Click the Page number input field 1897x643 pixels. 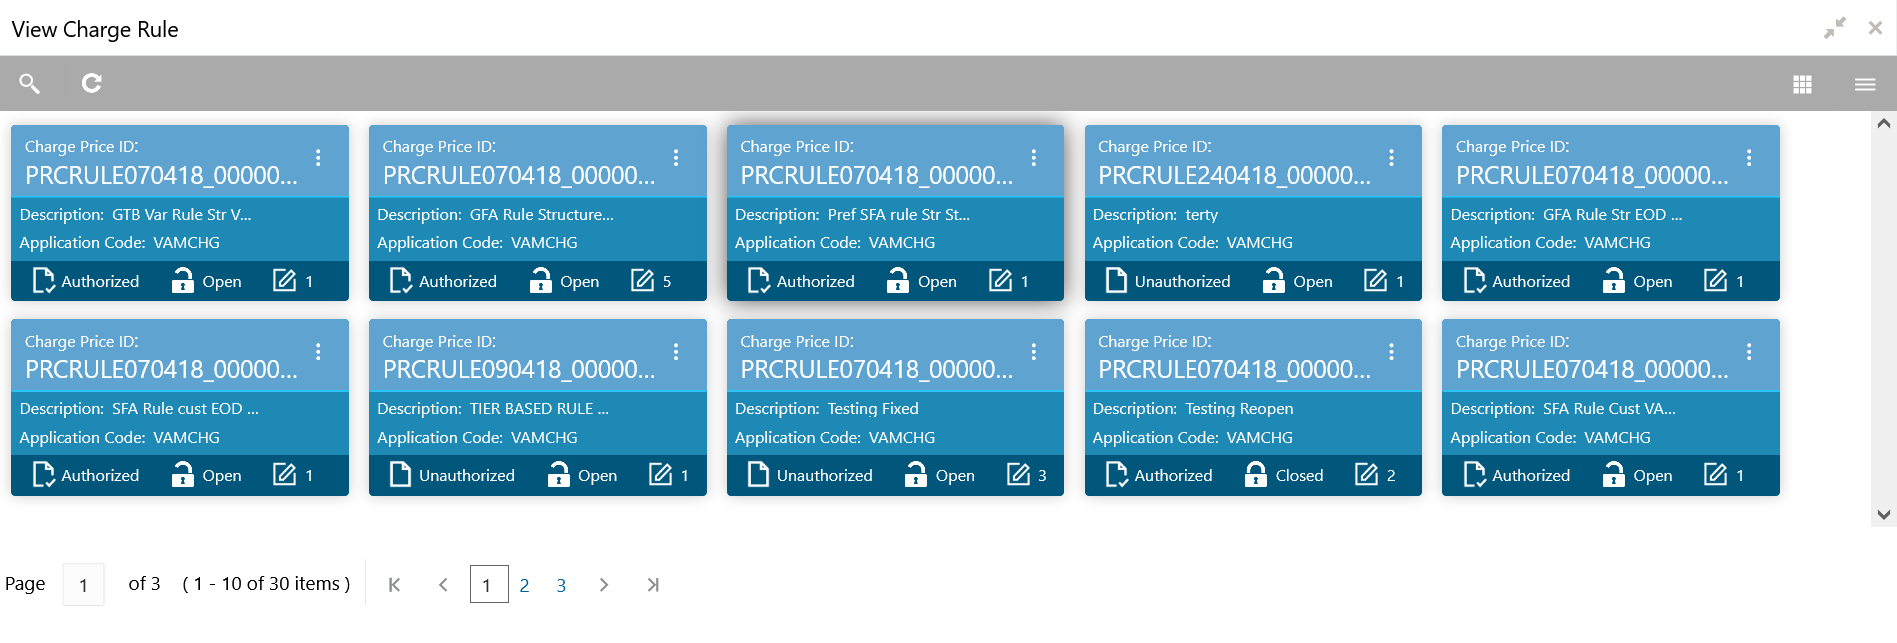[84, 585]
